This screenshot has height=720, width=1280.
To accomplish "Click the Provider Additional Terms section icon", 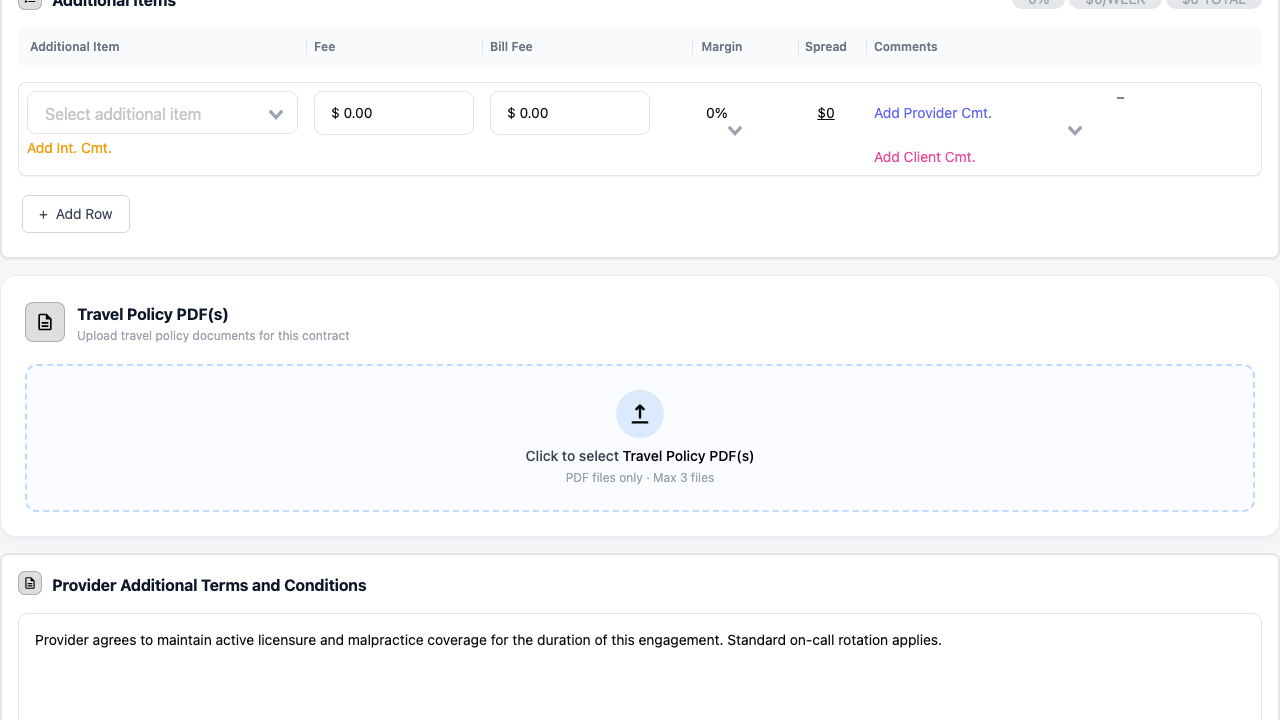I will coord(31,583).
